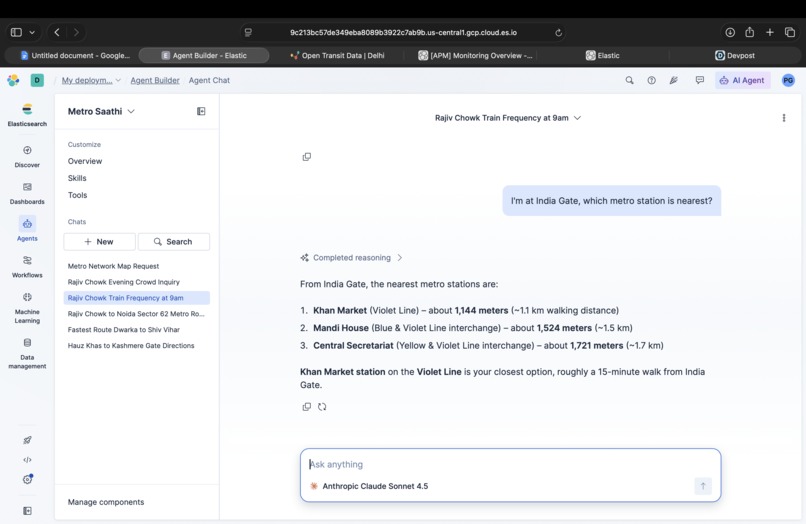806x524 pixels.
Task: Open Data management in the sidebar
Action: point(27,353)
